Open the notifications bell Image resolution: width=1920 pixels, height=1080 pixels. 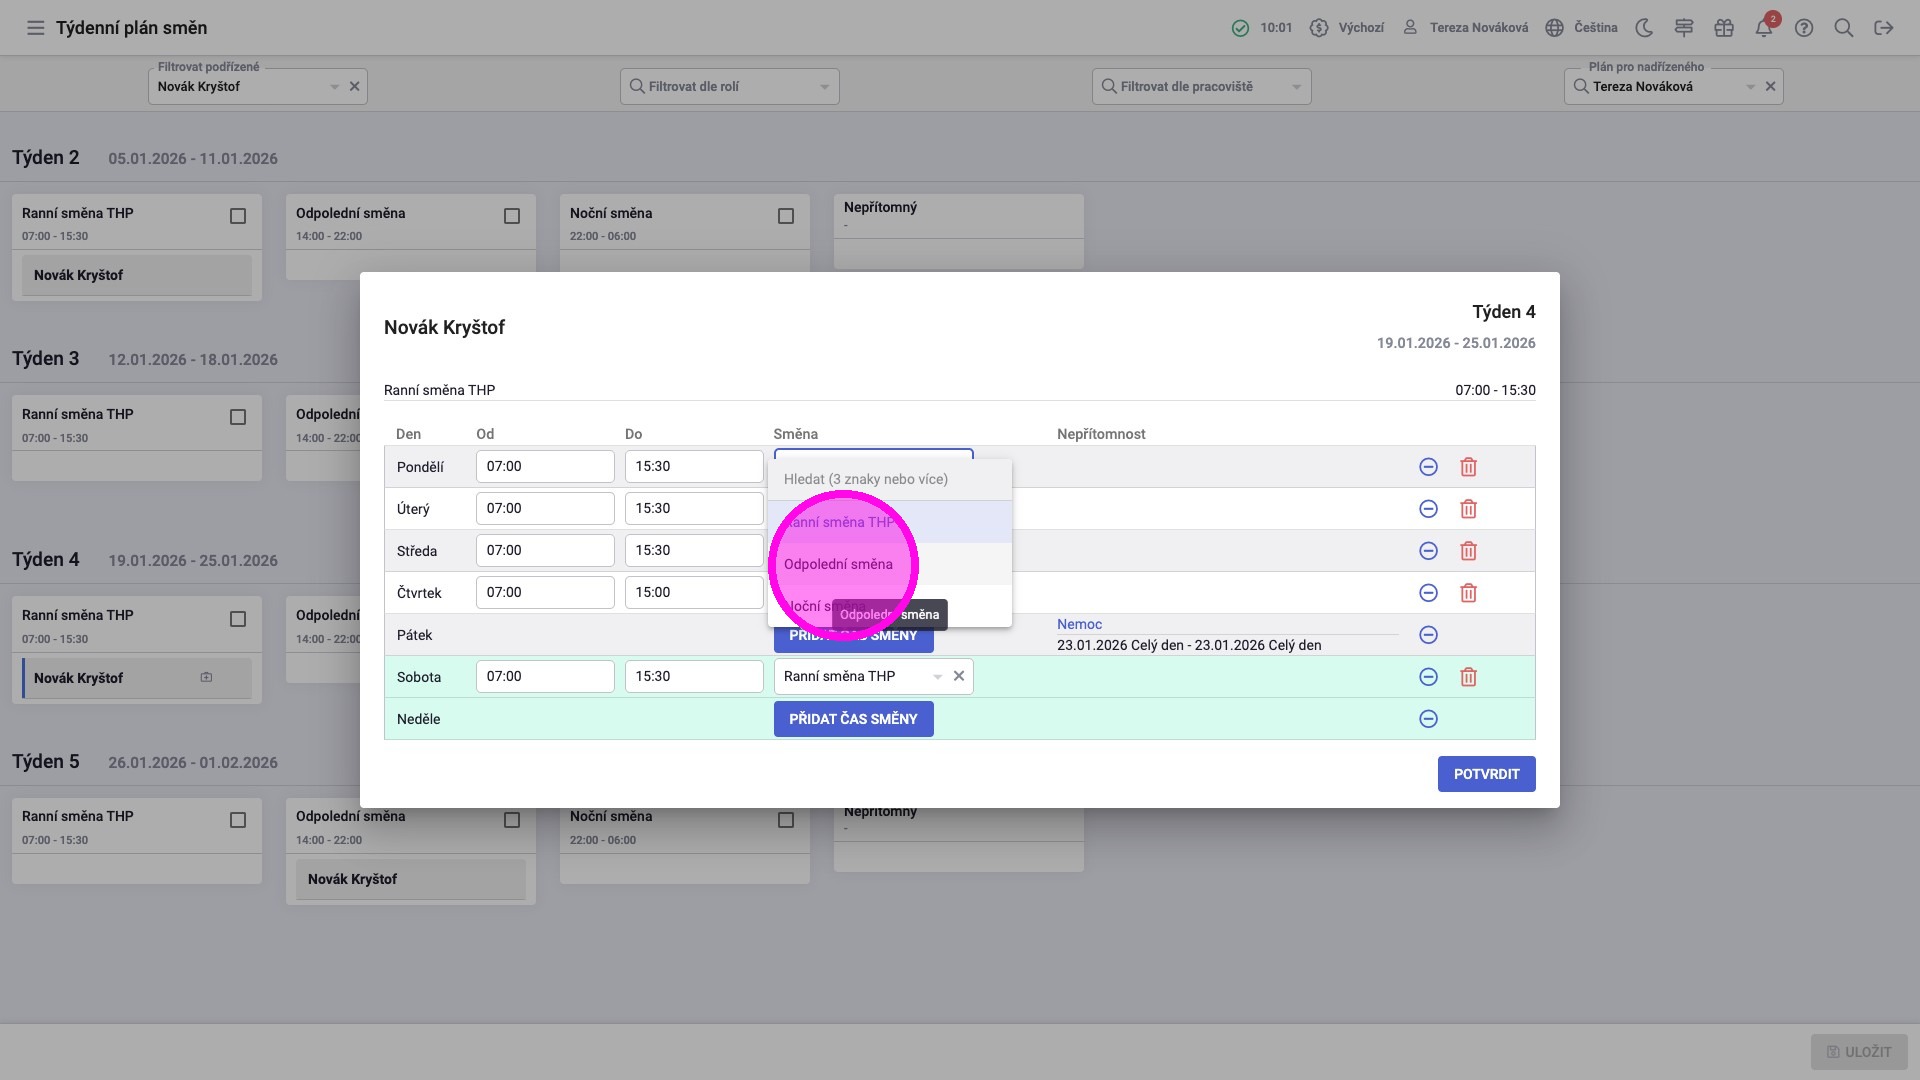click(1763, 28)
